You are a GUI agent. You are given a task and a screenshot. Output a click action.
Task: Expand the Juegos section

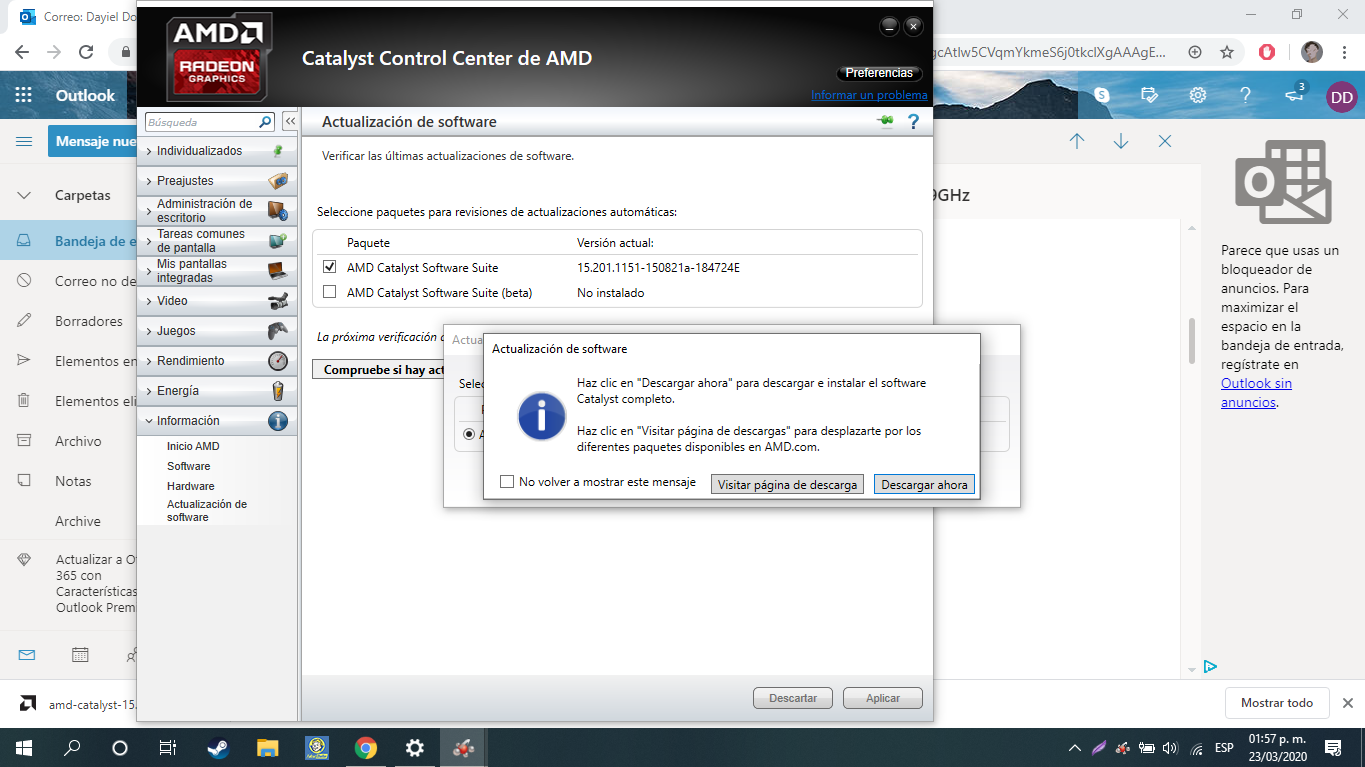coord(149,331)
